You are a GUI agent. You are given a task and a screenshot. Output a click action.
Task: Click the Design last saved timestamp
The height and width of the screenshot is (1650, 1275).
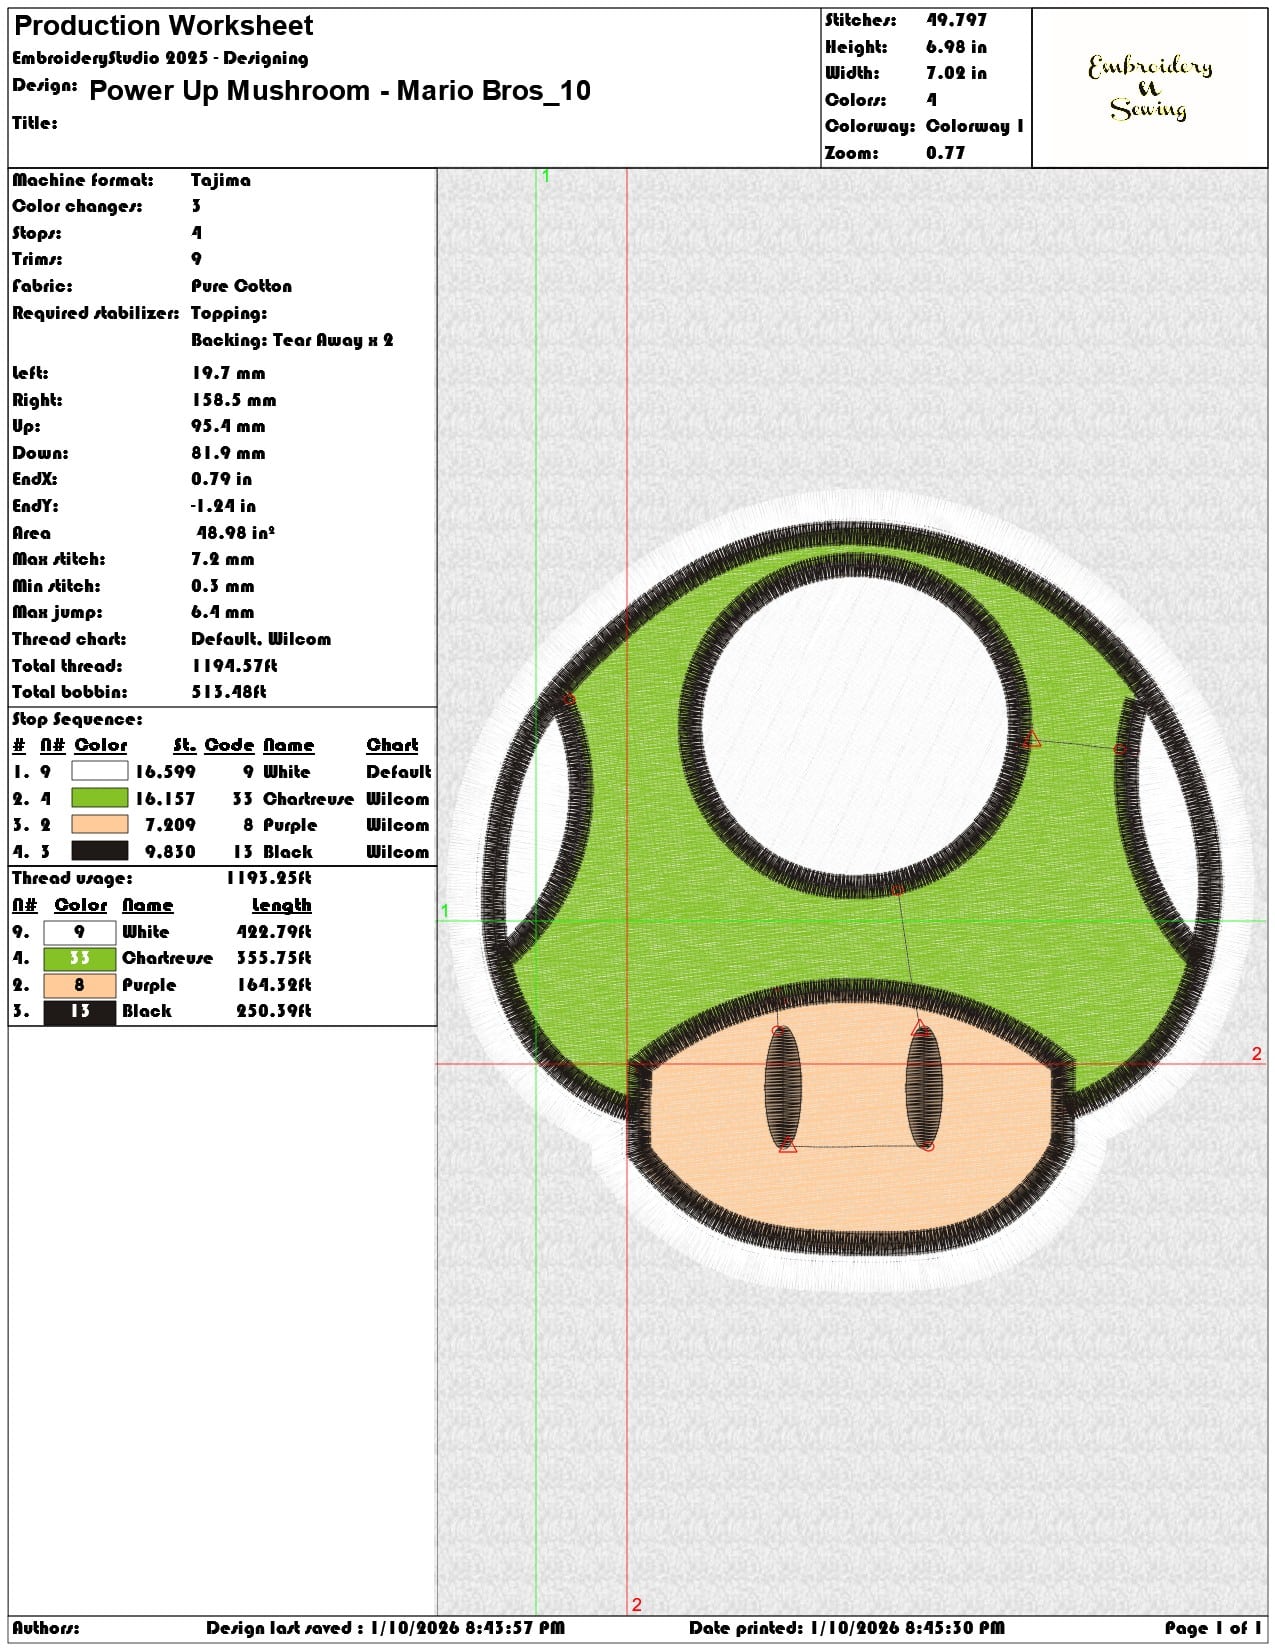tap(385, 1628)
